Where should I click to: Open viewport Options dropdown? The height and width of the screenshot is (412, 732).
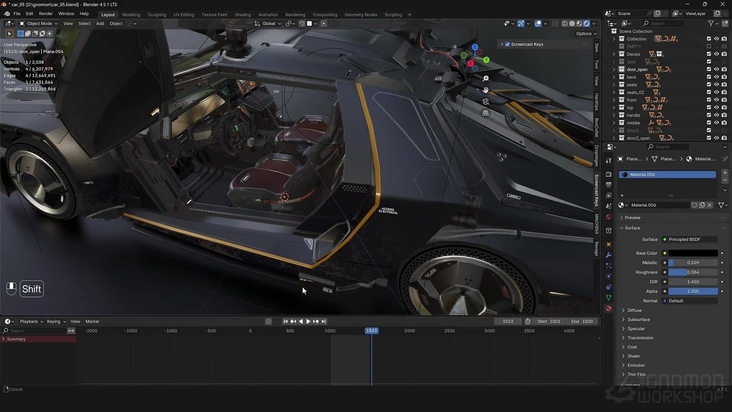click(586, 34)
